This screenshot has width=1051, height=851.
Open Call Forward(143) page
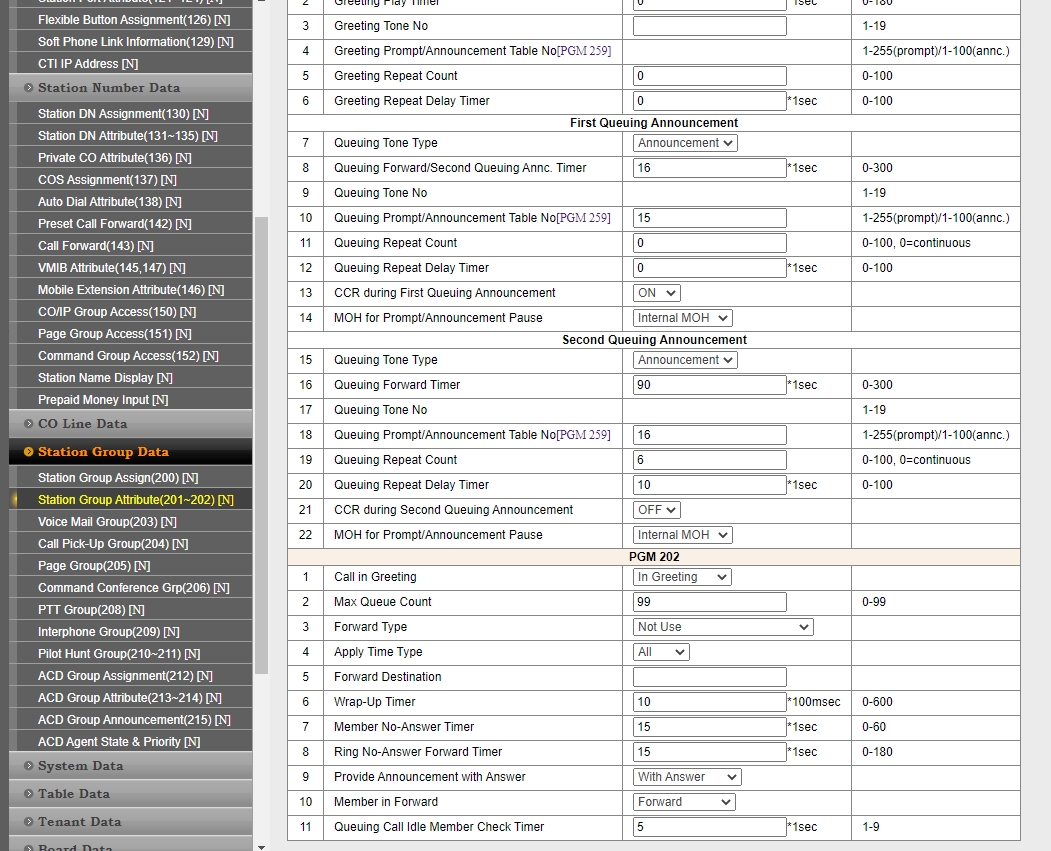[x=95, y=246]
